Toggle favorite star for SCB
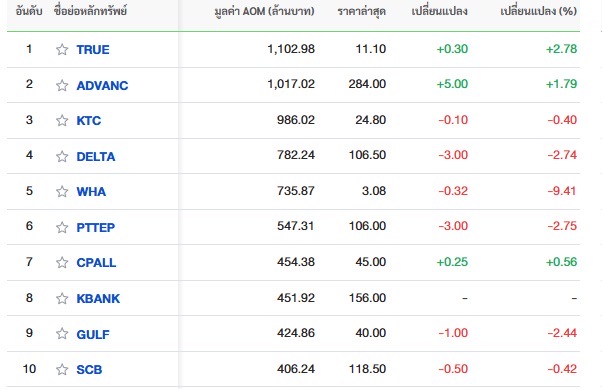Viewport: 602px width, 389px height. click(x=62, y=369)
